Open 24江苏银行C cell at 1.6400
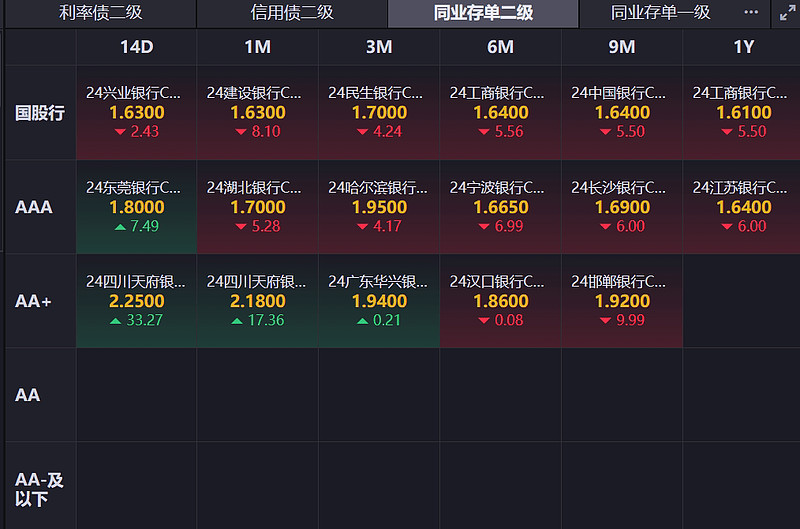Screen dimensions: 800x529 tap(742, 207)
